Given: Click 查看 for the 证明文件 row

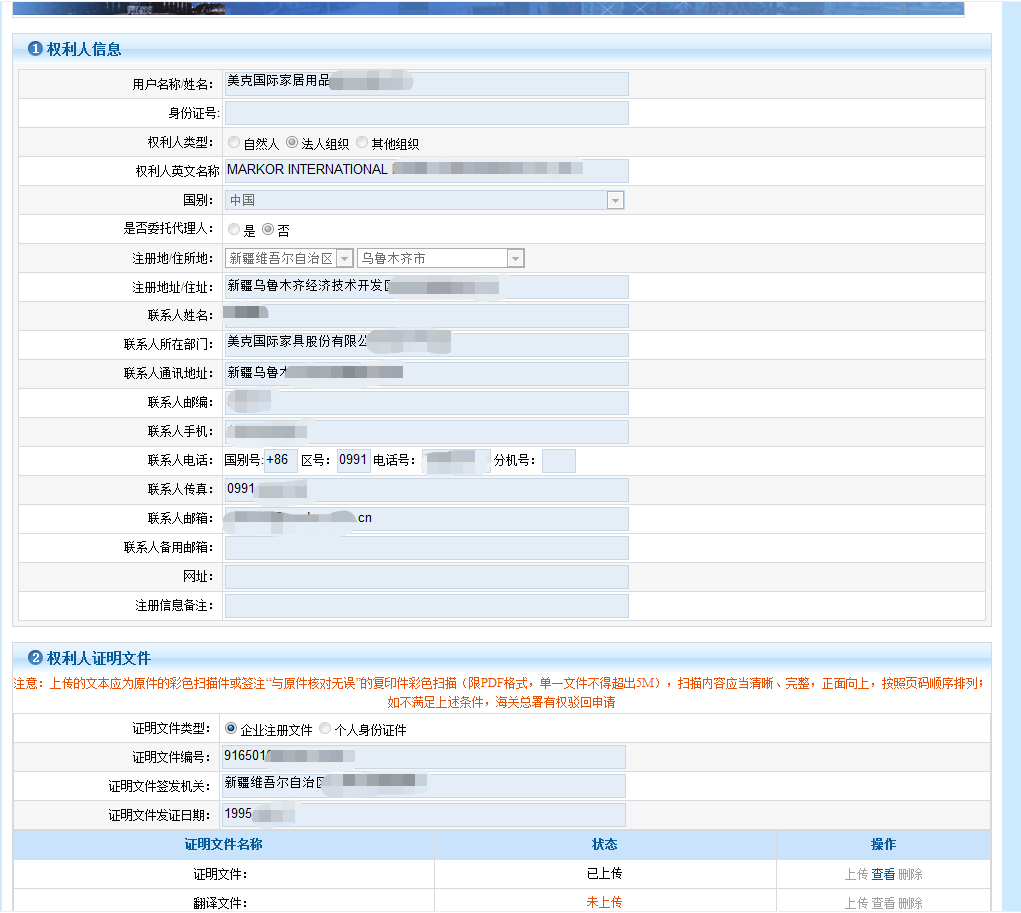Looking at the screenshot, I should coord(884,873).
